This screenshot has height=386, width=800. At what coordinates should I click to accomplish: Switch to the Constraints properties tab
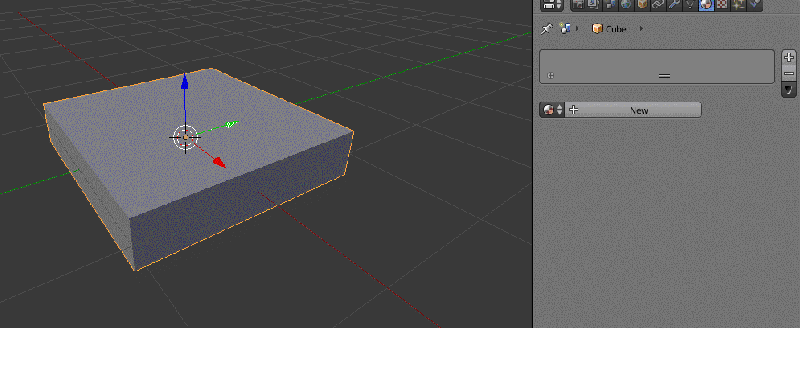pos(658,5)
